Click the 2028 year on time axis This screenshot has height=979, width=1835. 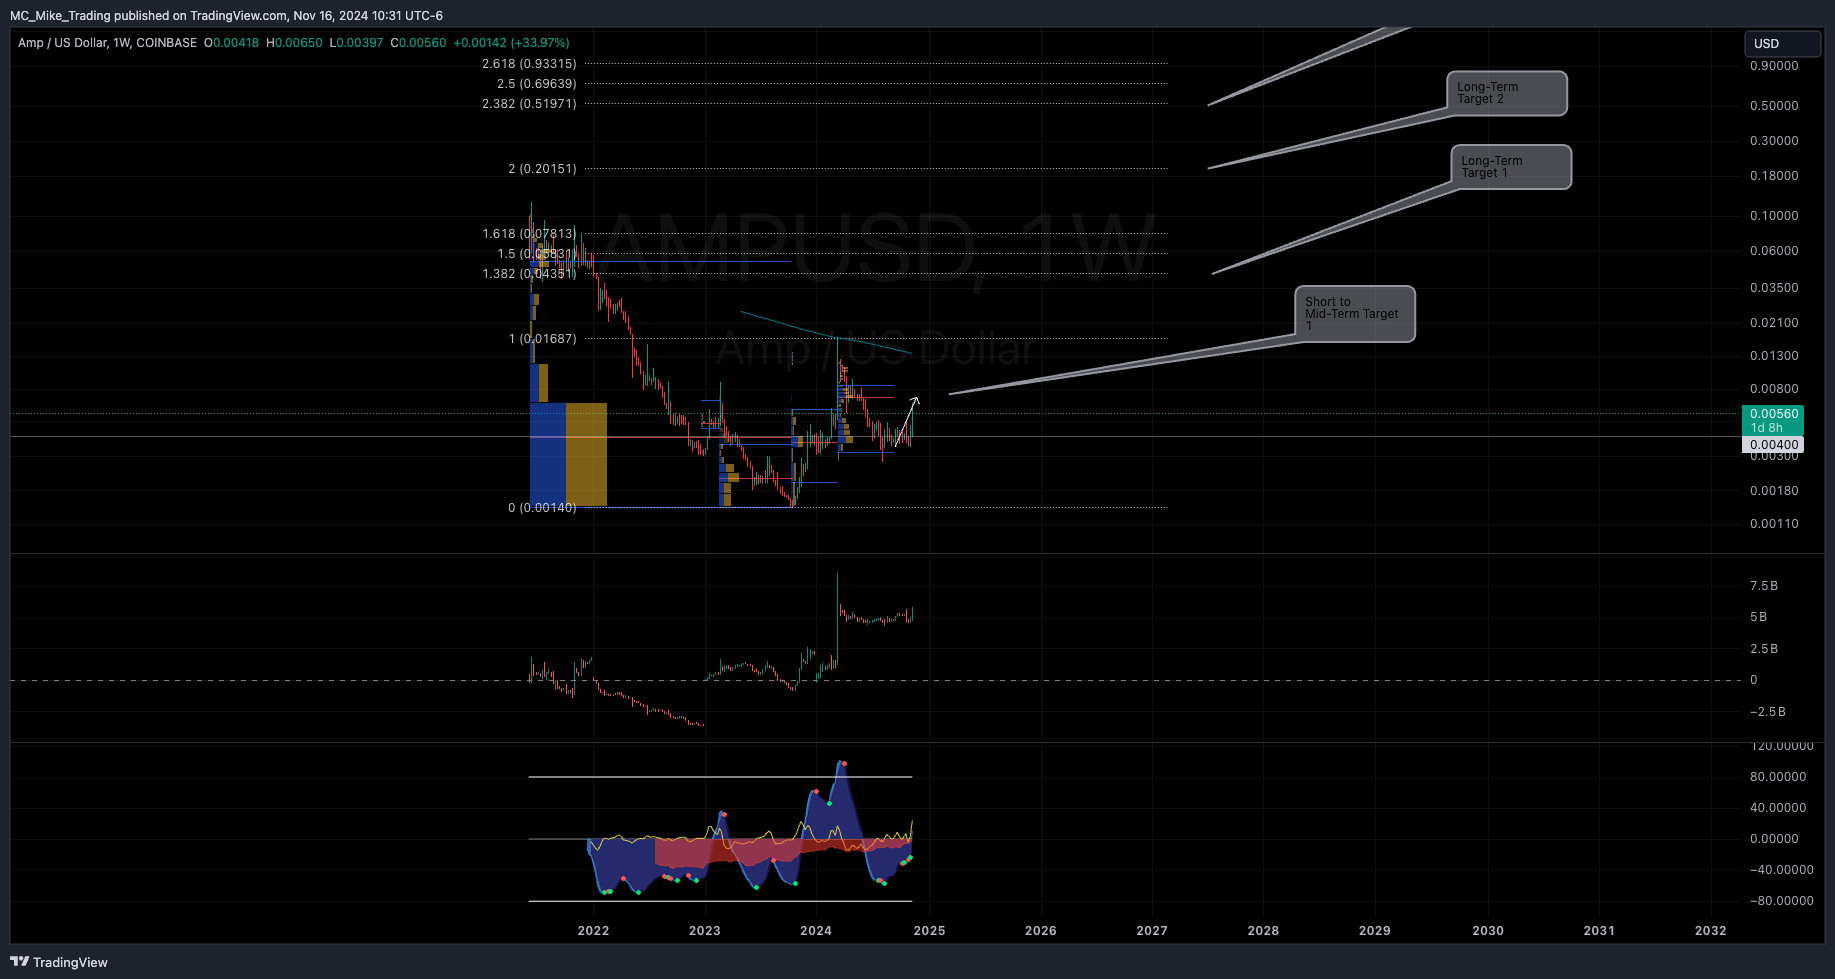click(1263, 931)
